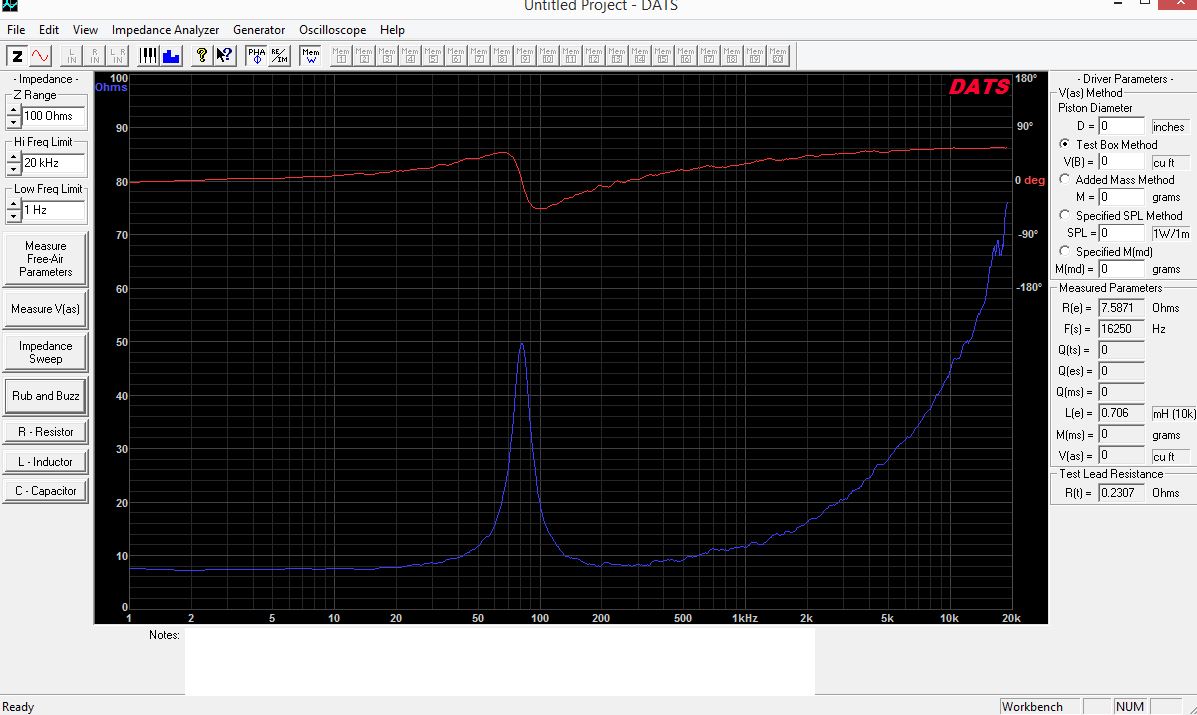Select the Specified M(md) radio button
Screen dimensions: 1197x715
point(1064,251)
